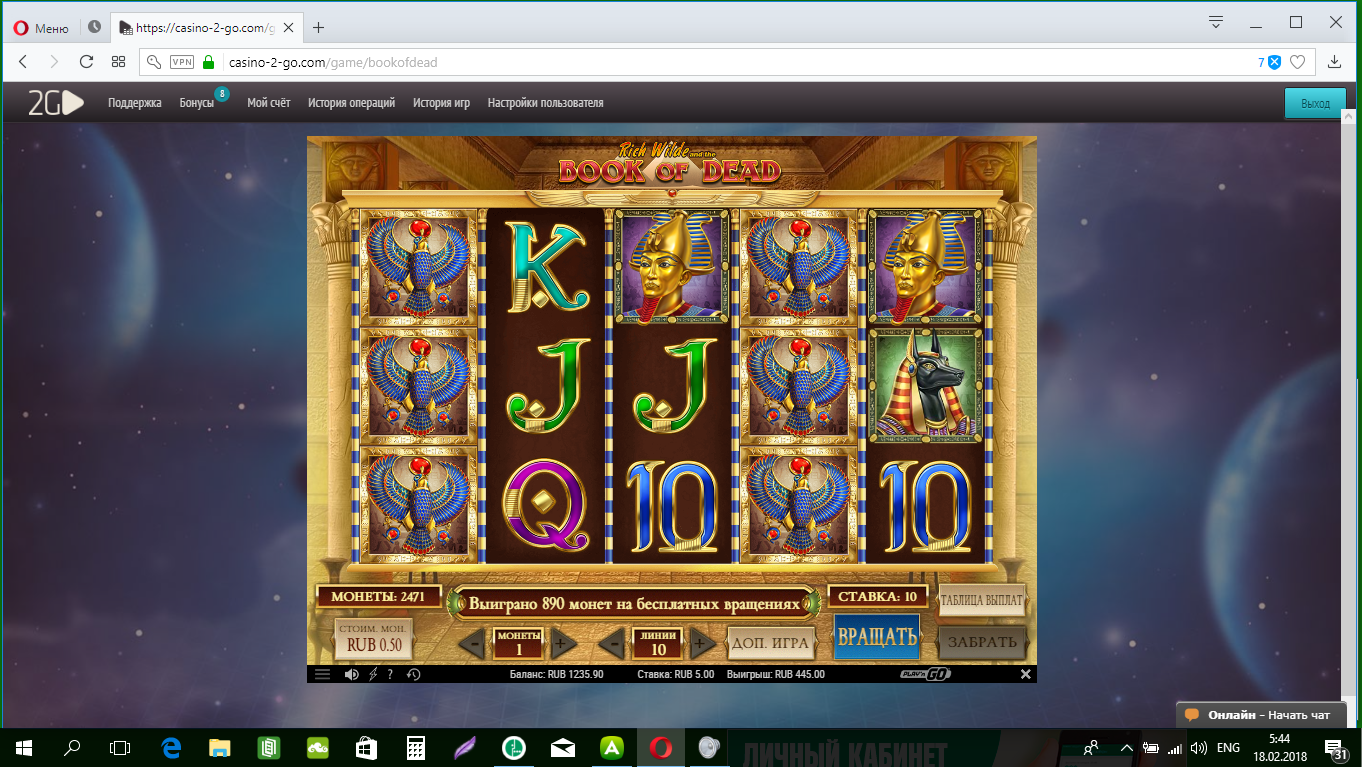Click the ВРАЩАТЬ spin button
The height and width of the screenshot is (767, 1362).
(876, 636)
